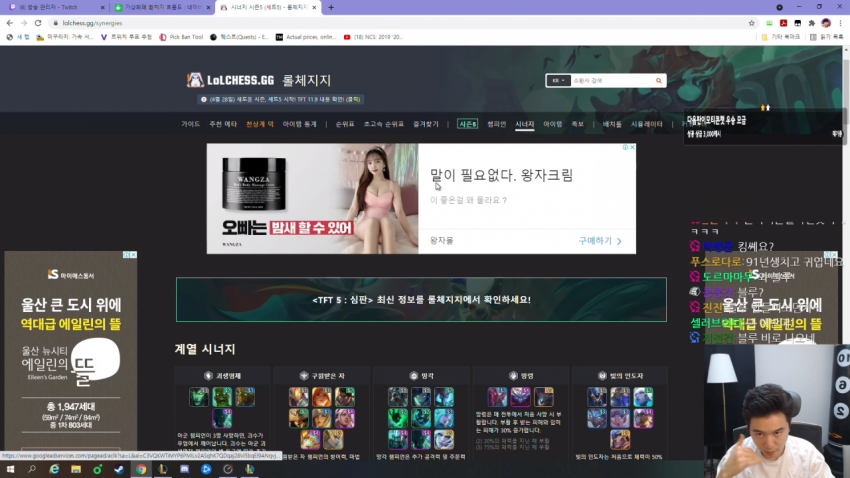
Task: Click the 망각 trait emblem icon
Action: (x=414, y=376)
